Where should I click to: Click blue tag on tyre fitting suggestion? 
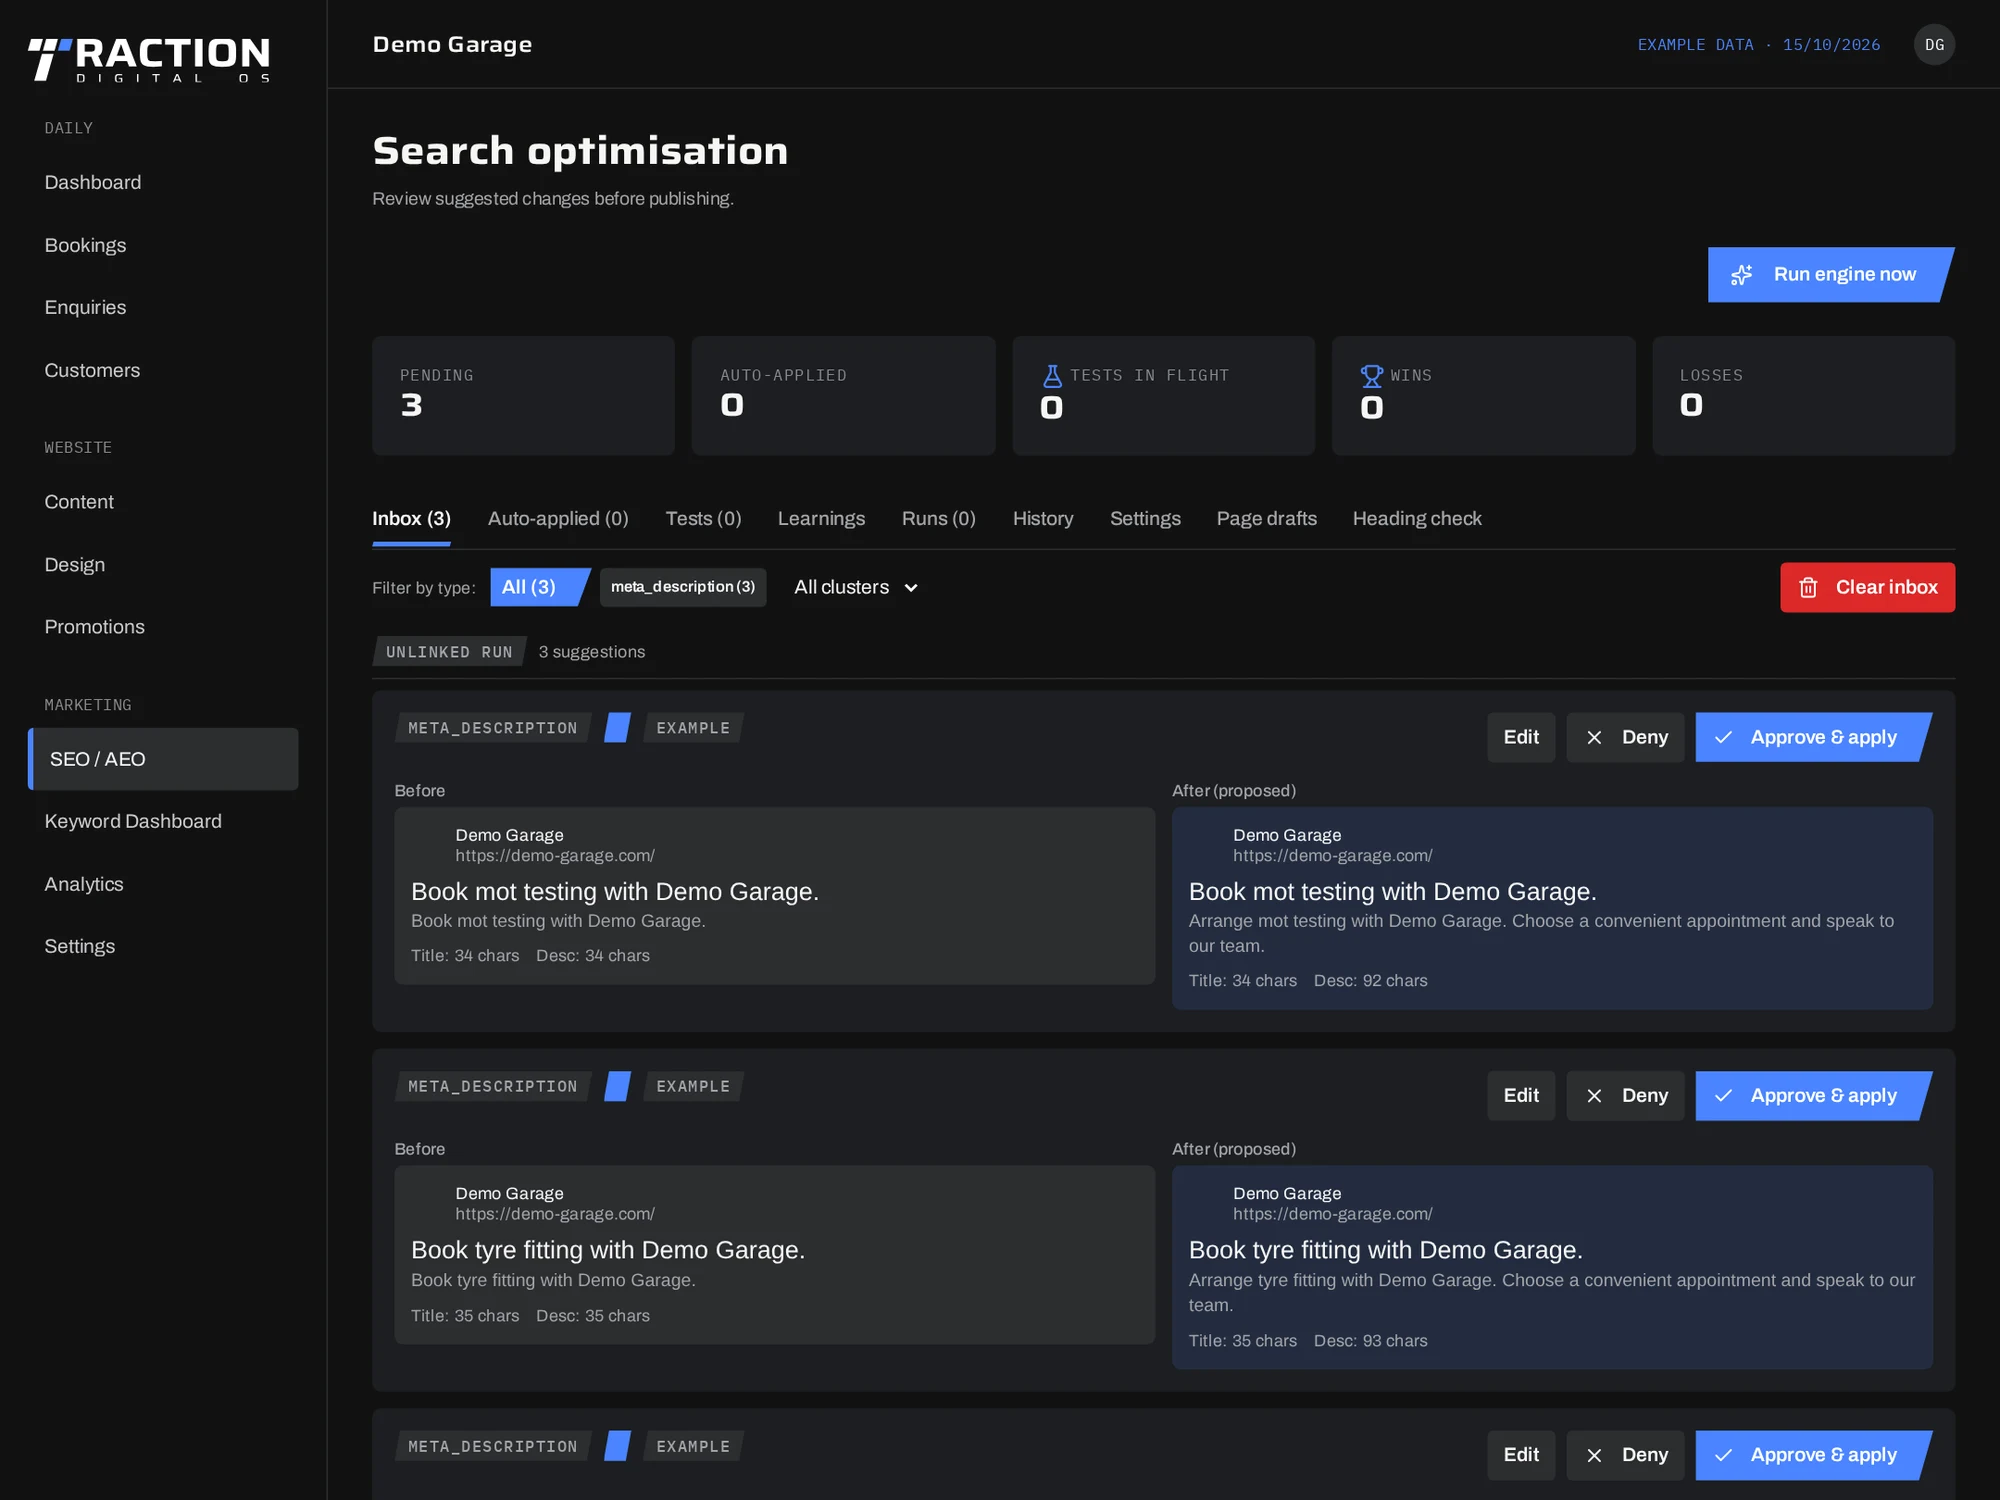point(617,1086)
